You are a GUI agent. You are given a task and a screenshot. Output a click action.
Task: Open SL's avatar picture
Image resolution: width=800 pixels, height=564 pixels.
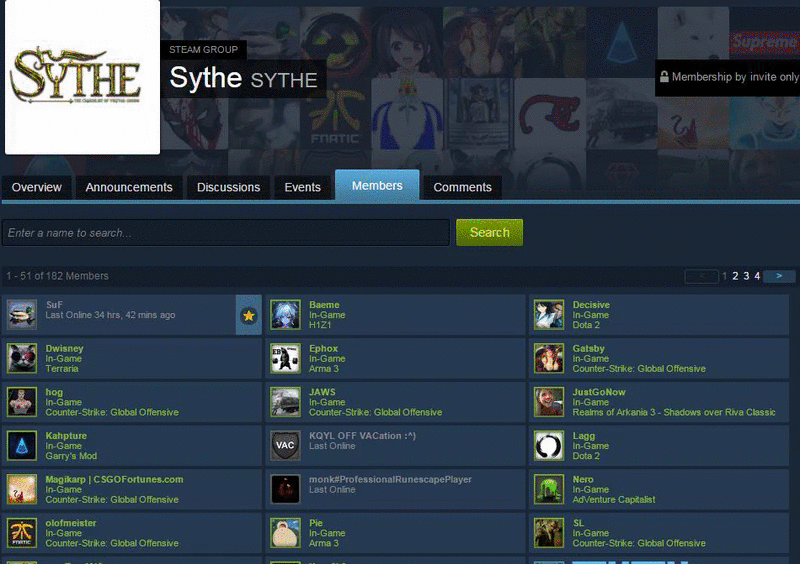tap(549, 533)
